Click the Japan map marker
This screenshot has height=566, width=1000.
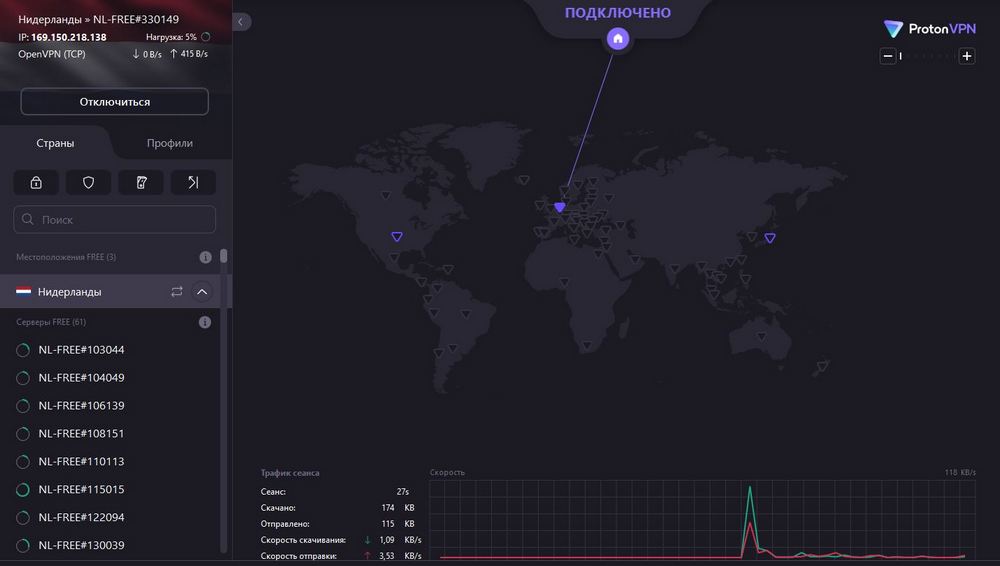[770, 238]
